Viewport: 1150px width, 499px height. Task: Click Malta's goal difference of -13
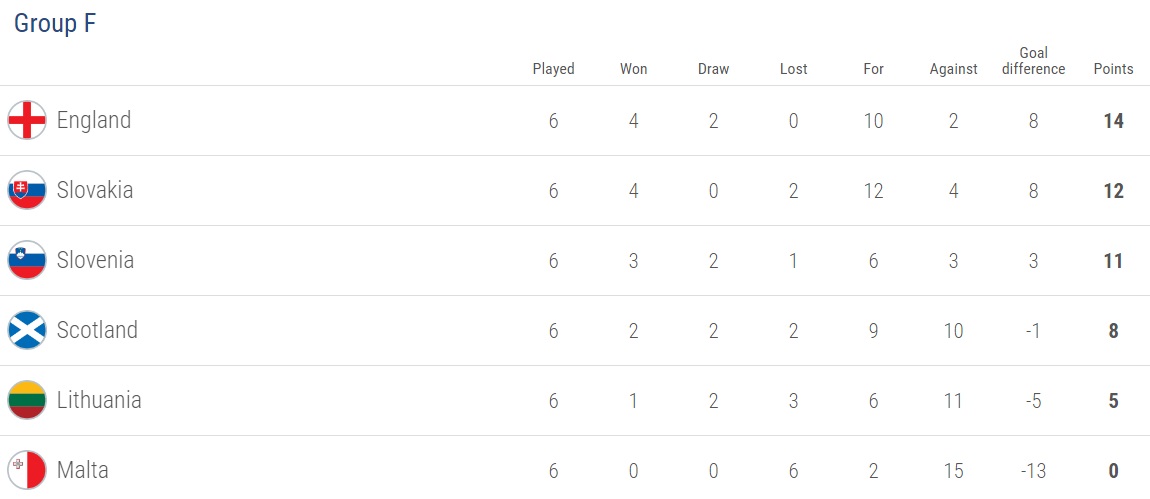(x=1033, y=471)
